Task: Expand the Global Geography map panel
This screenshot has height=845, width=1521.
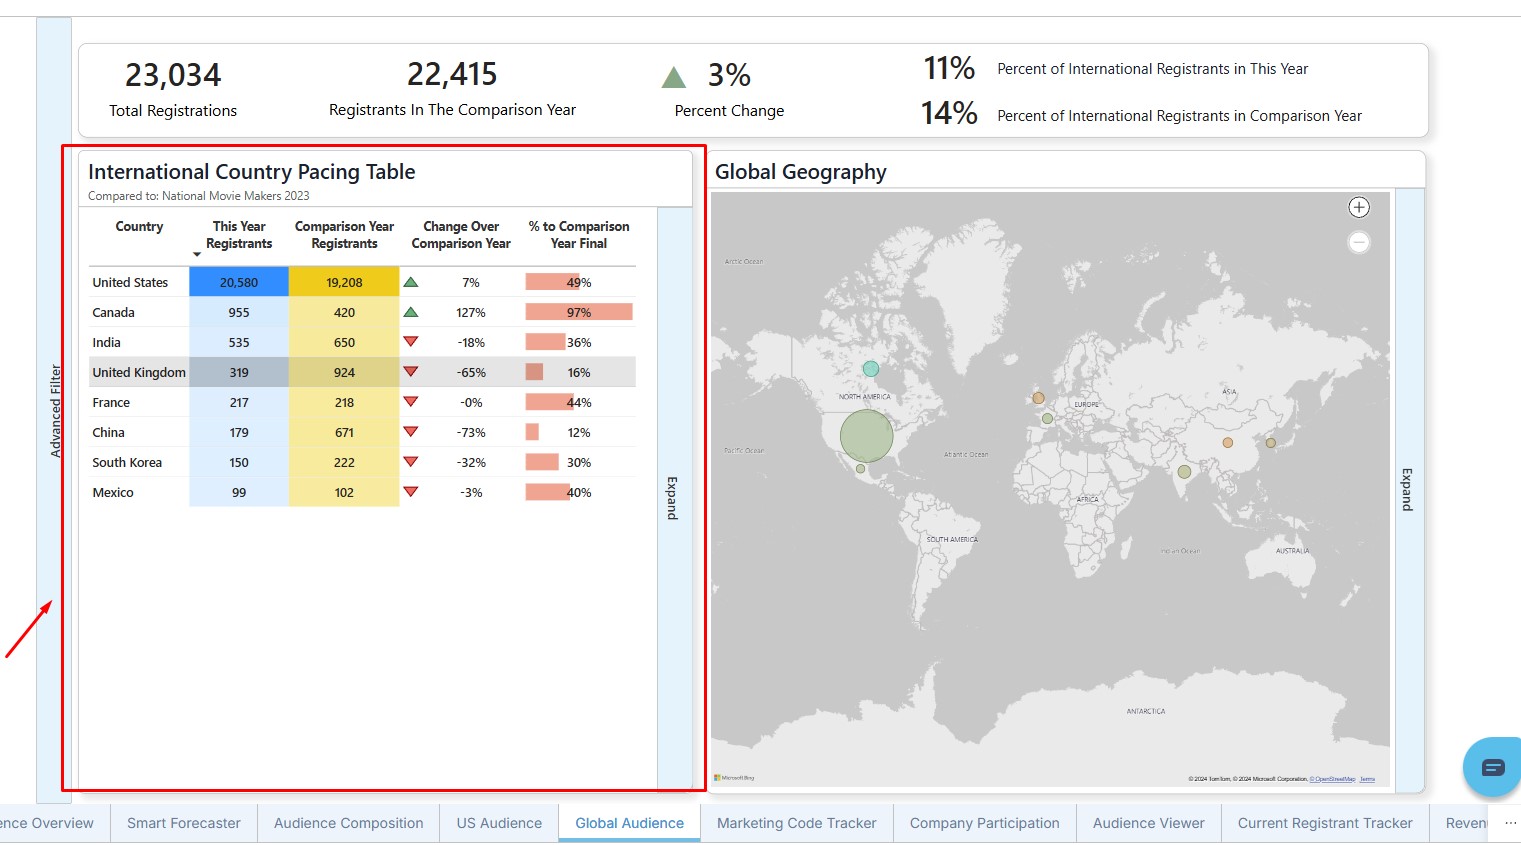Action: point(1408,489)
